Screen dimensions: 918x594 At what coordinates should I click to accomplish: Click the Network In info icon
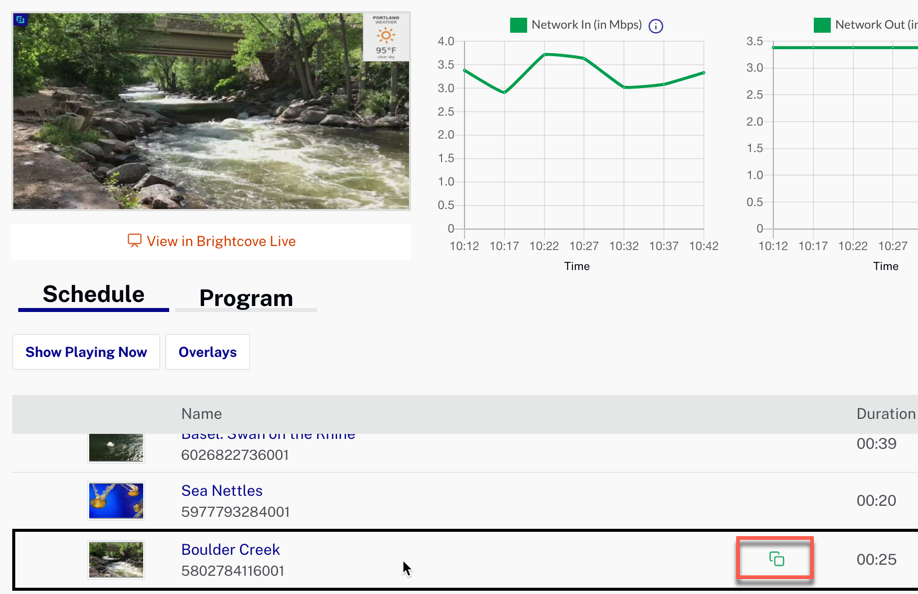(656, 26)
